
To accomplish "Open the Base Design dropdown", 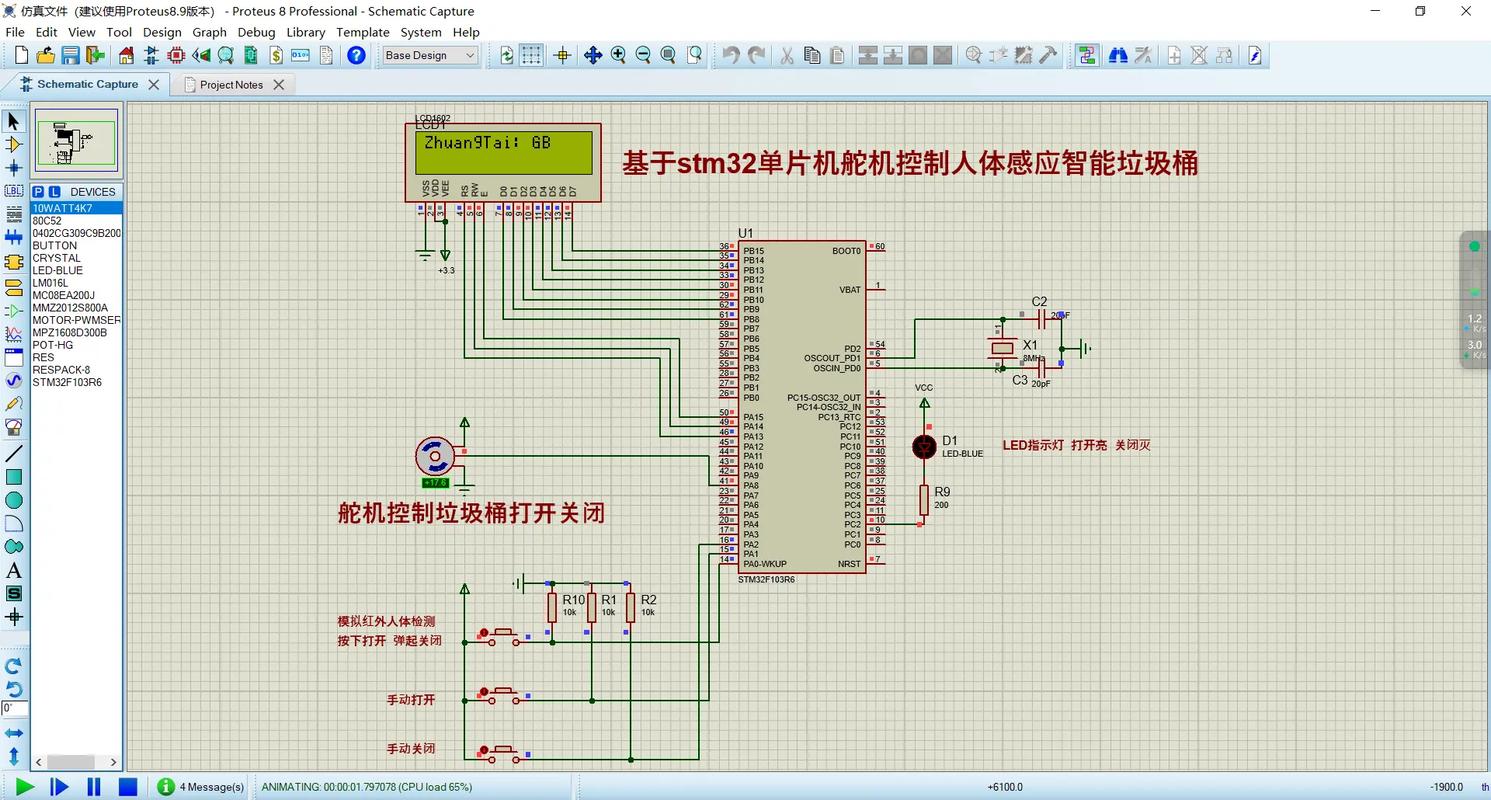I will 430,55.
